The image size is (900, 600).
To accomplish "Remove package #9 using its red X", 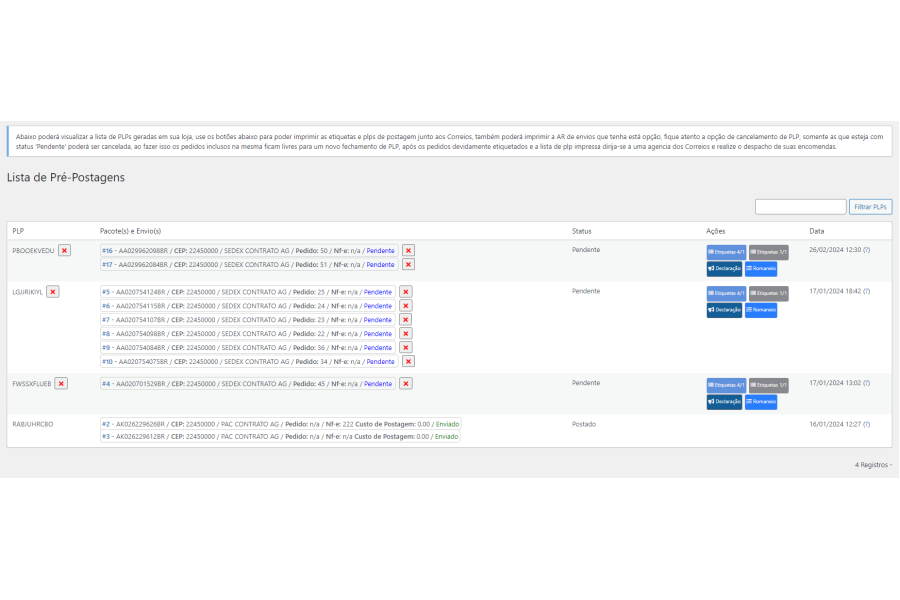I will pyautogui.click(x=406, y=347).
